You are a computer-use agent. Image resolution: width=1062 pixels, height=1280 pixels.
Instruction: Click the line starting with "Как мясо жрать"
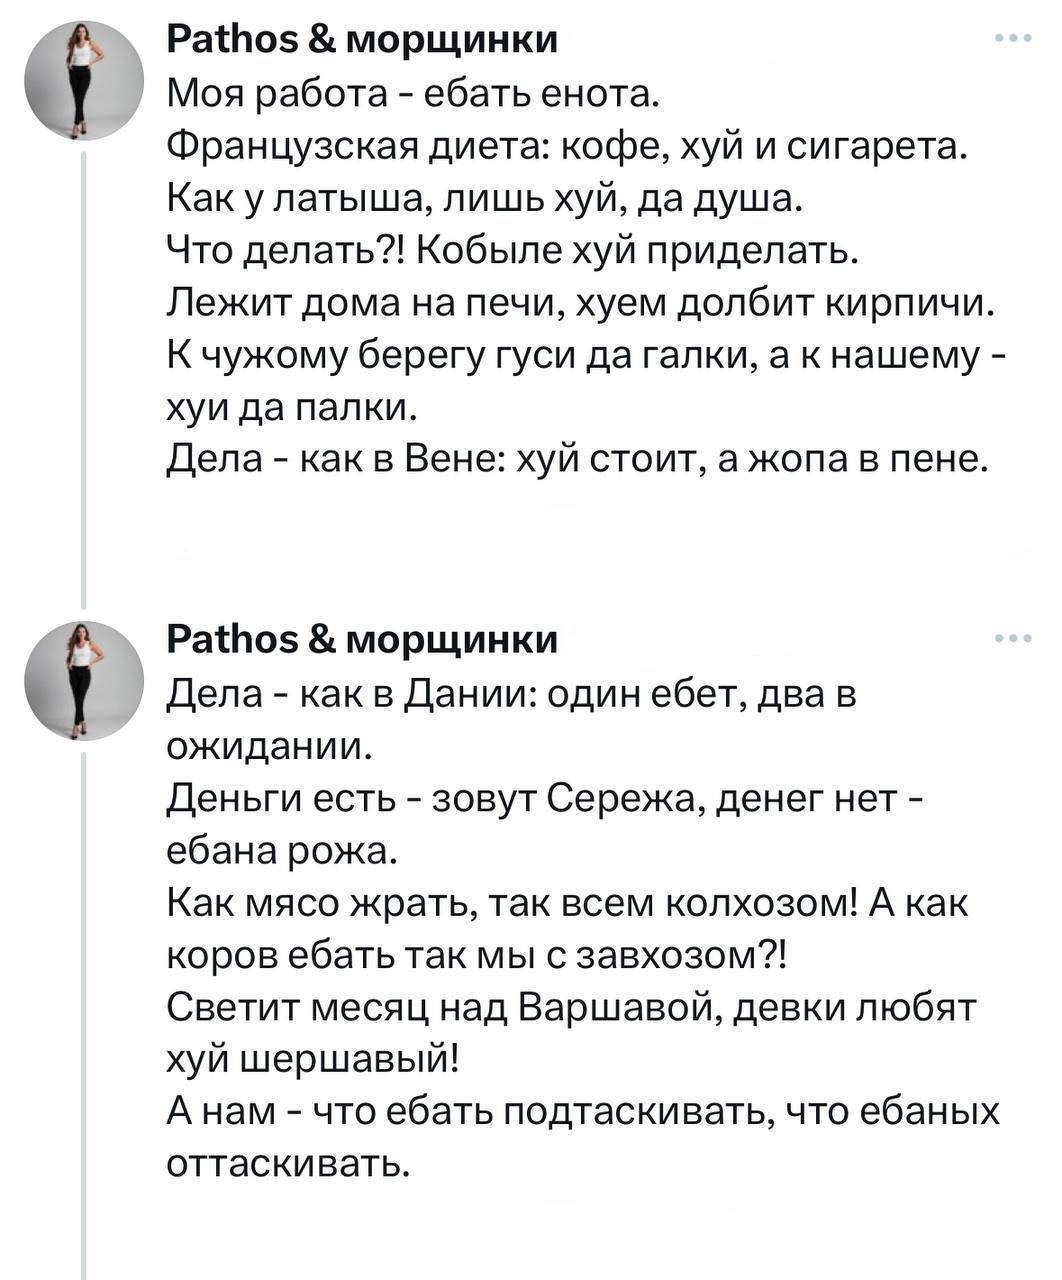(565, 904)
